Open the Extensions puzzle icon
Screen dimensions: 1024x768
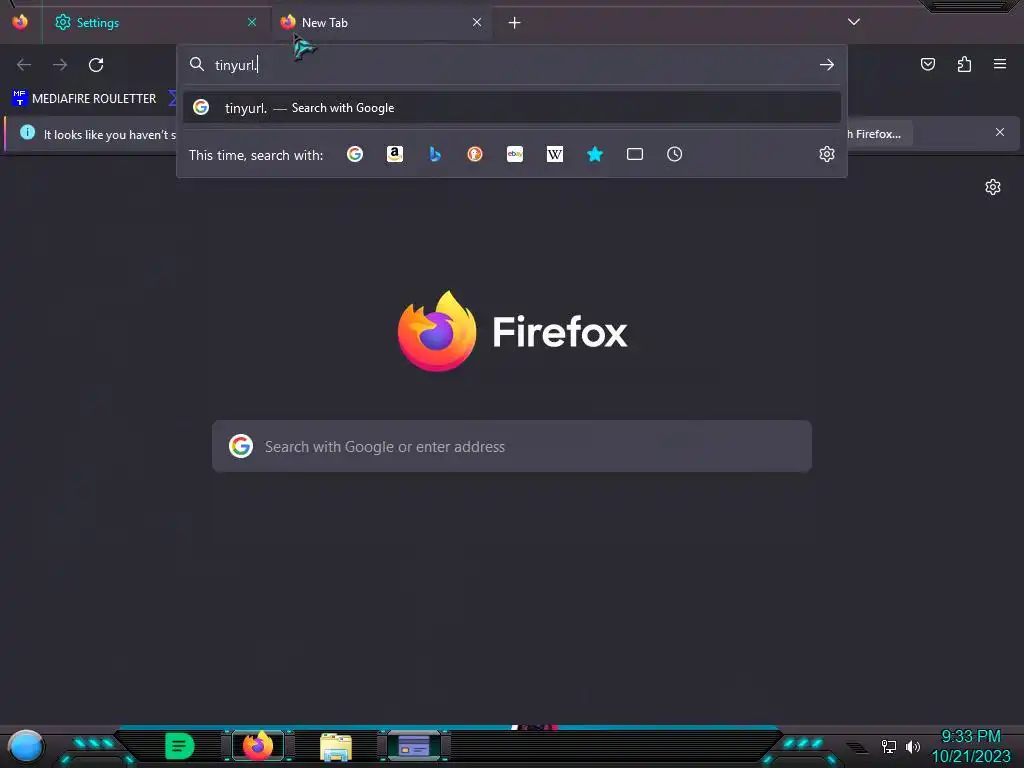[964, 64]
